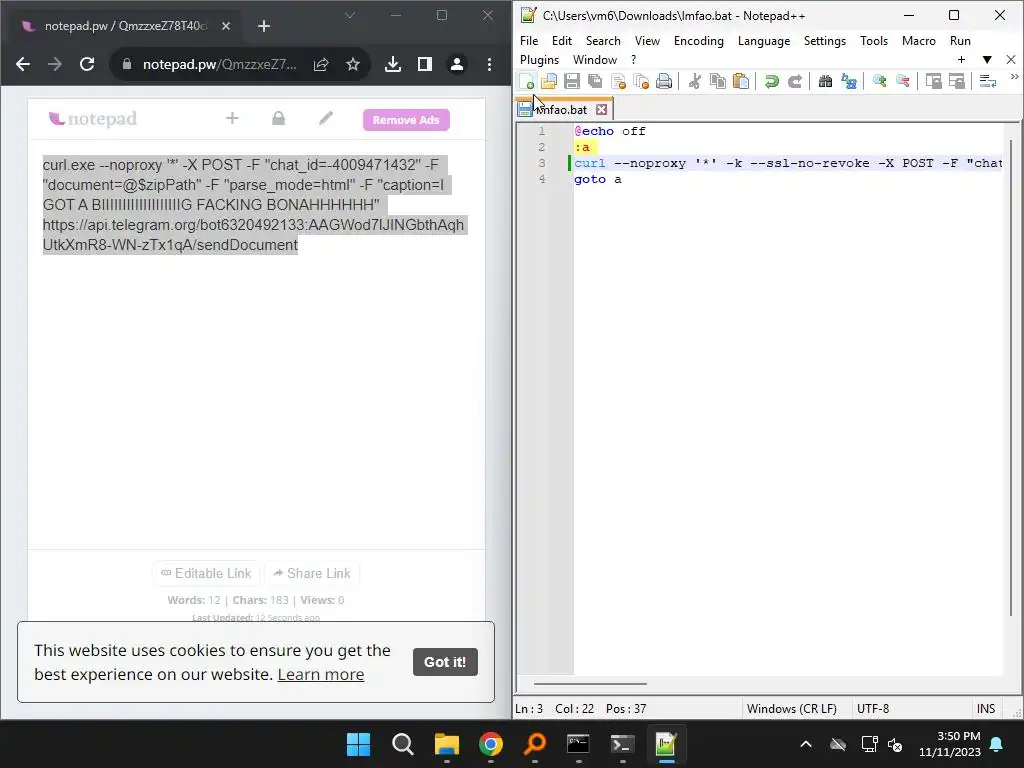Open the Encoding menu
1024x768 pixels.
(699, 40)
